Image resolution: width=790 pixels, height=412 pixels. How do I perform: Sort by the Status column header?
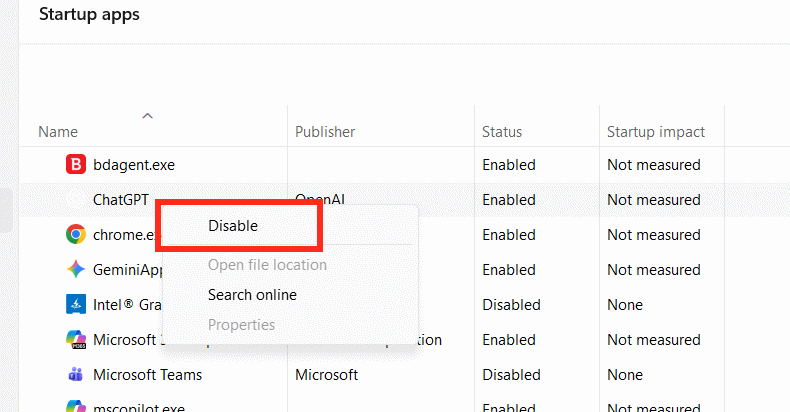click(502, 132)
